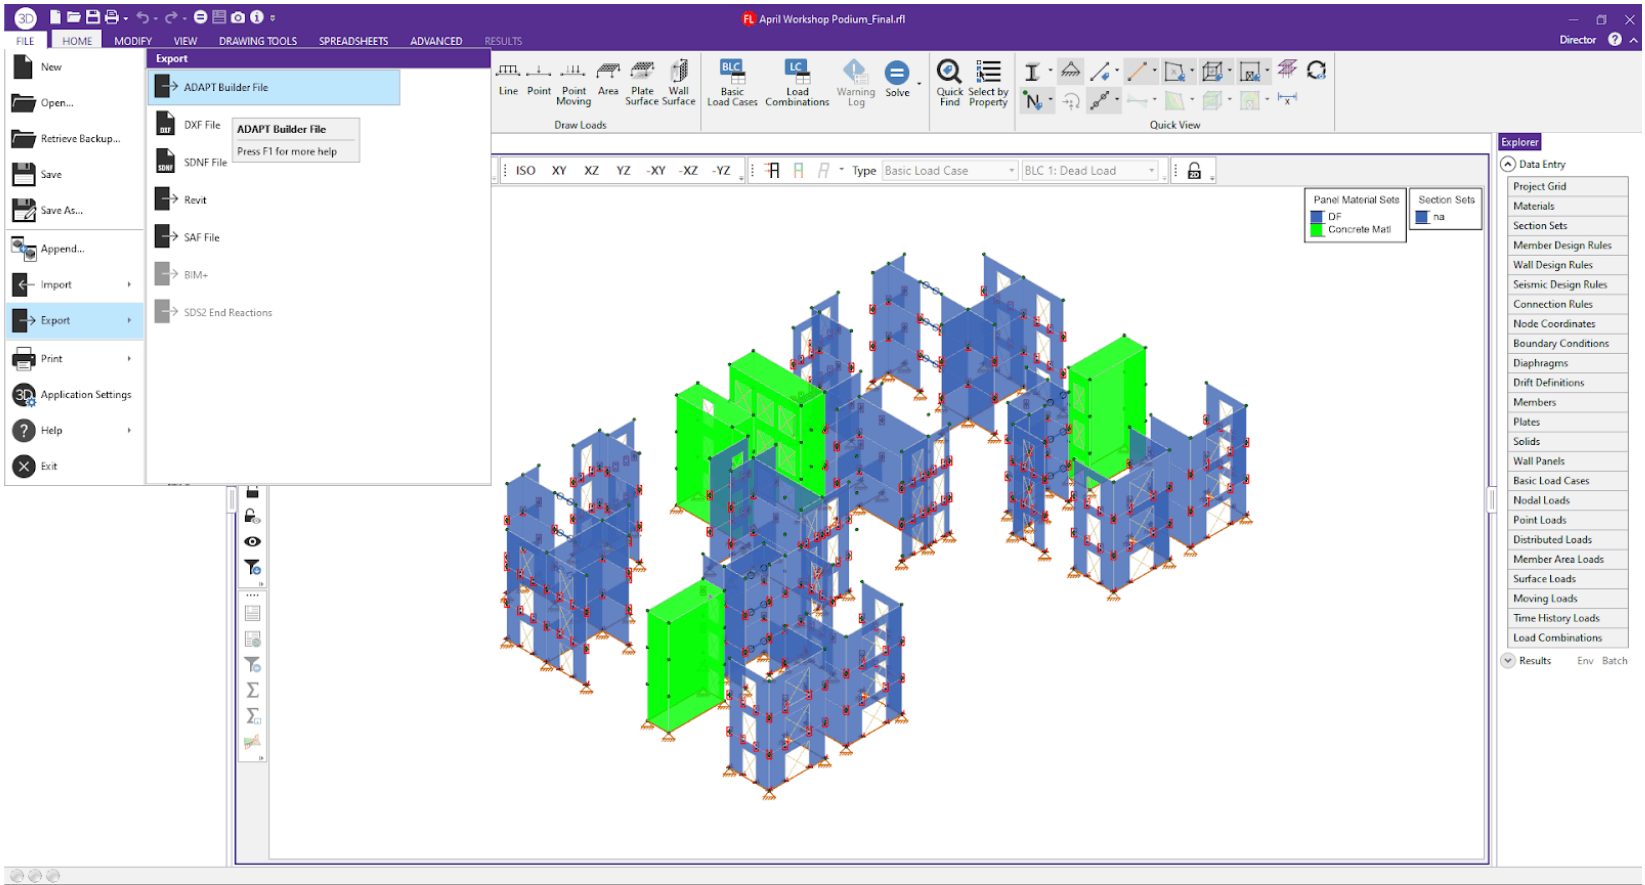Click the camera snapshot icon in title bar

[237, 17]
